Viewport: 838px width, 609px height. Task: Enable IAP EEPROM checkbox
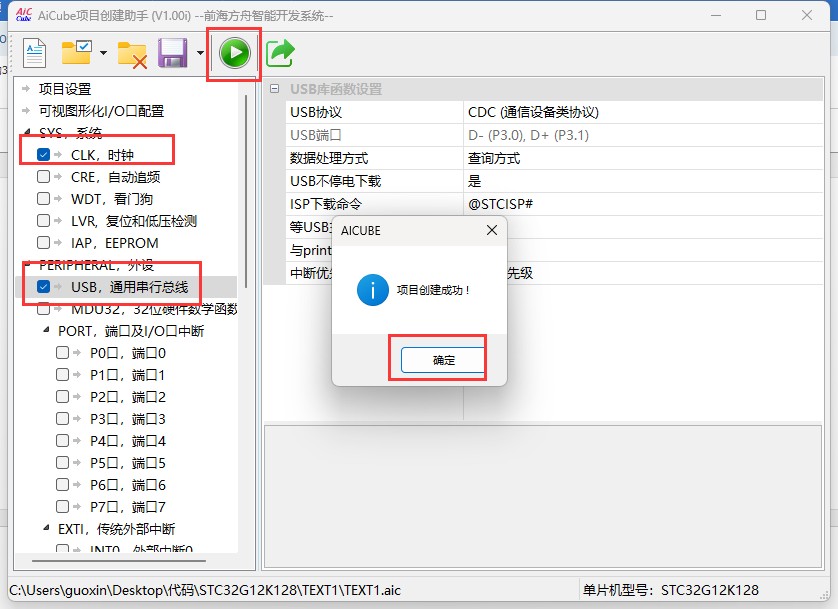[x=43, y=243]
